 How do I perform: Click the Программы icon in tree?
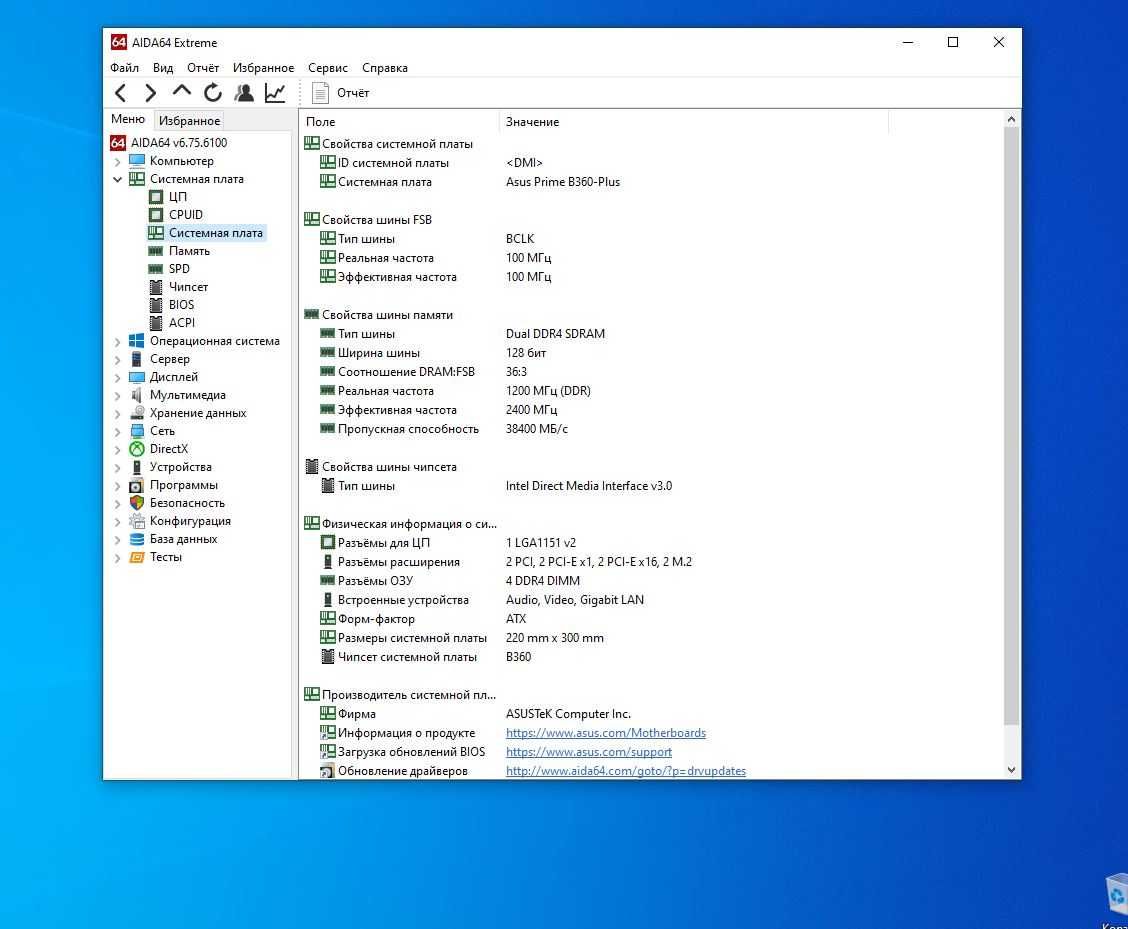pos(137,485)
